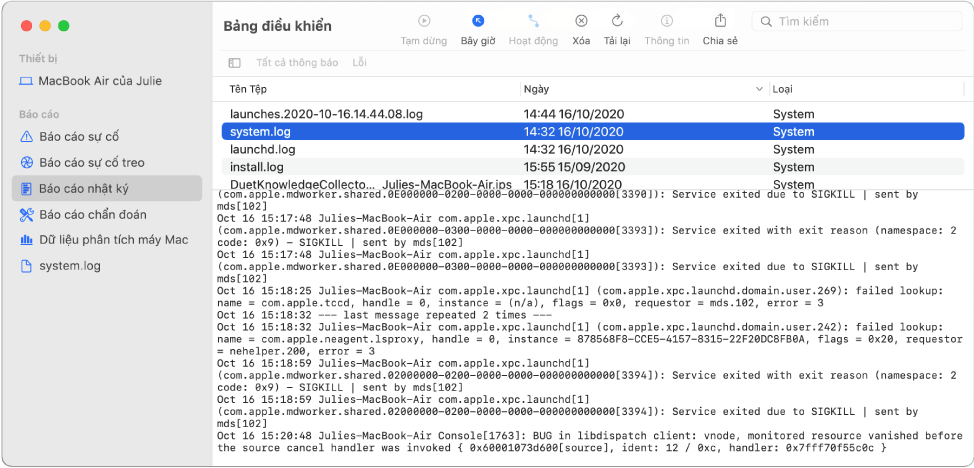Sort by the Tên Tệp column header
Viewport: 974px width, 468px height.
(248, 89)
